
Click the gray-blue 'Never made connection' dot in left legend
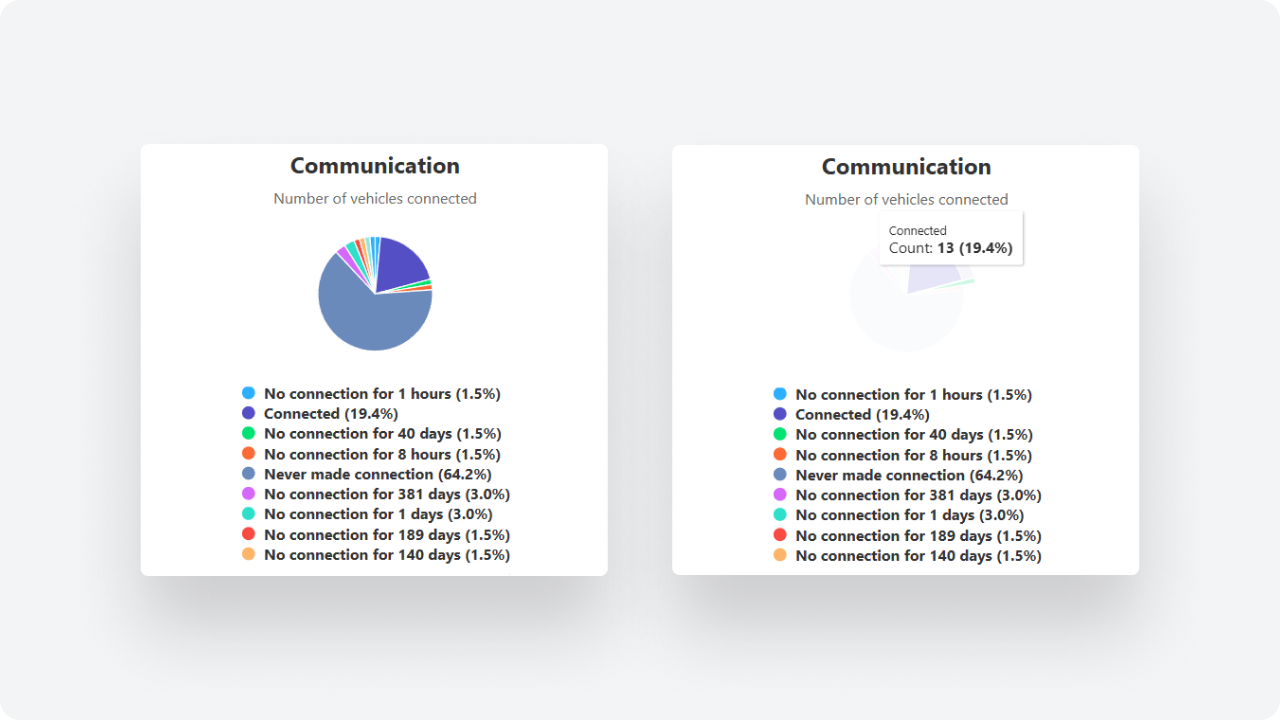248,474
